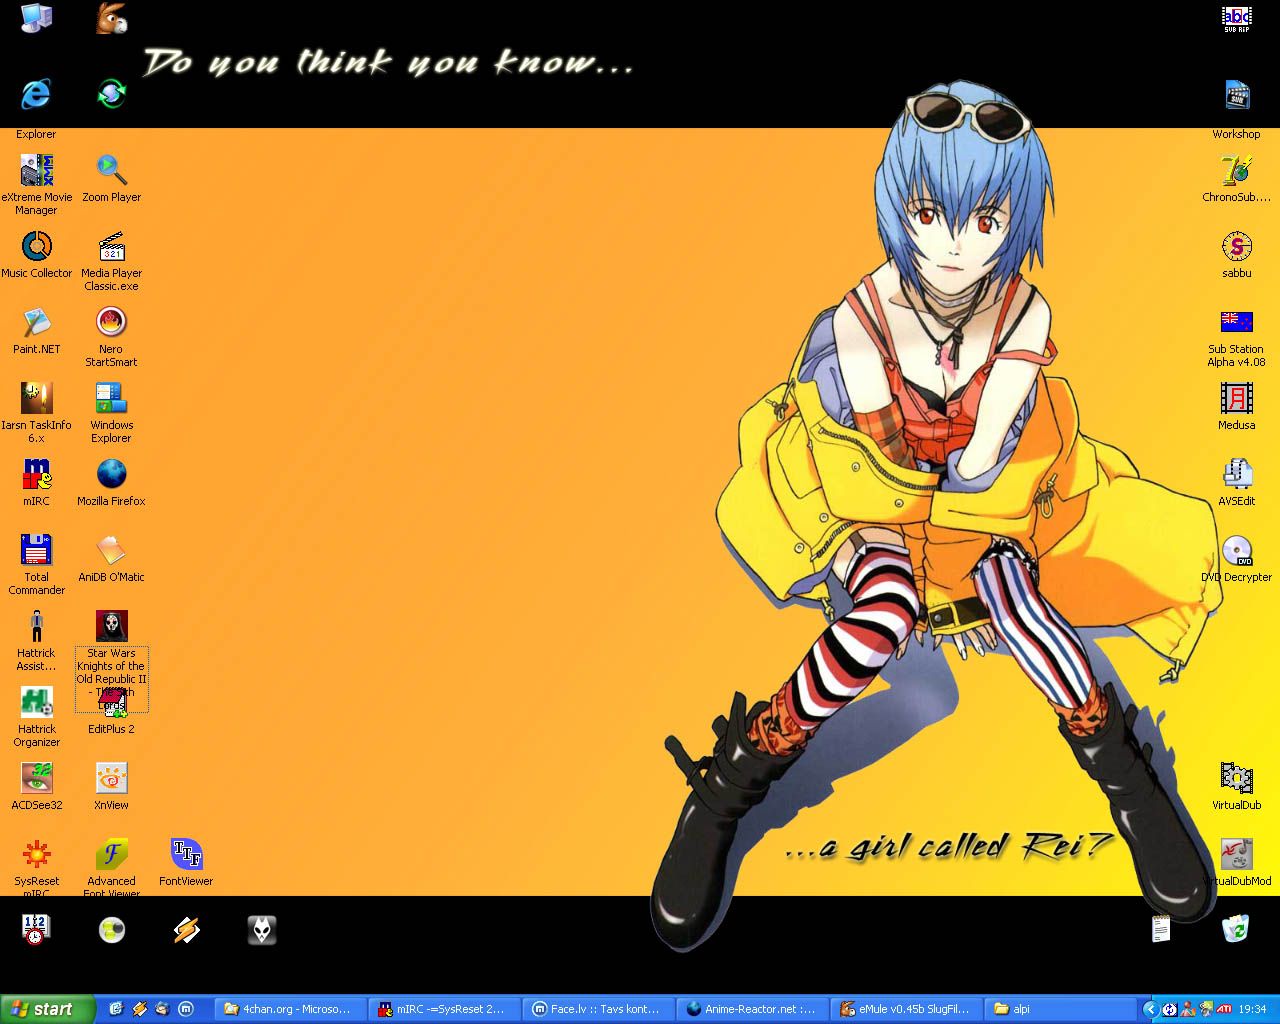
Task: Select Star Wars Knights of Old Republic II icon
Action: point(111,626)
